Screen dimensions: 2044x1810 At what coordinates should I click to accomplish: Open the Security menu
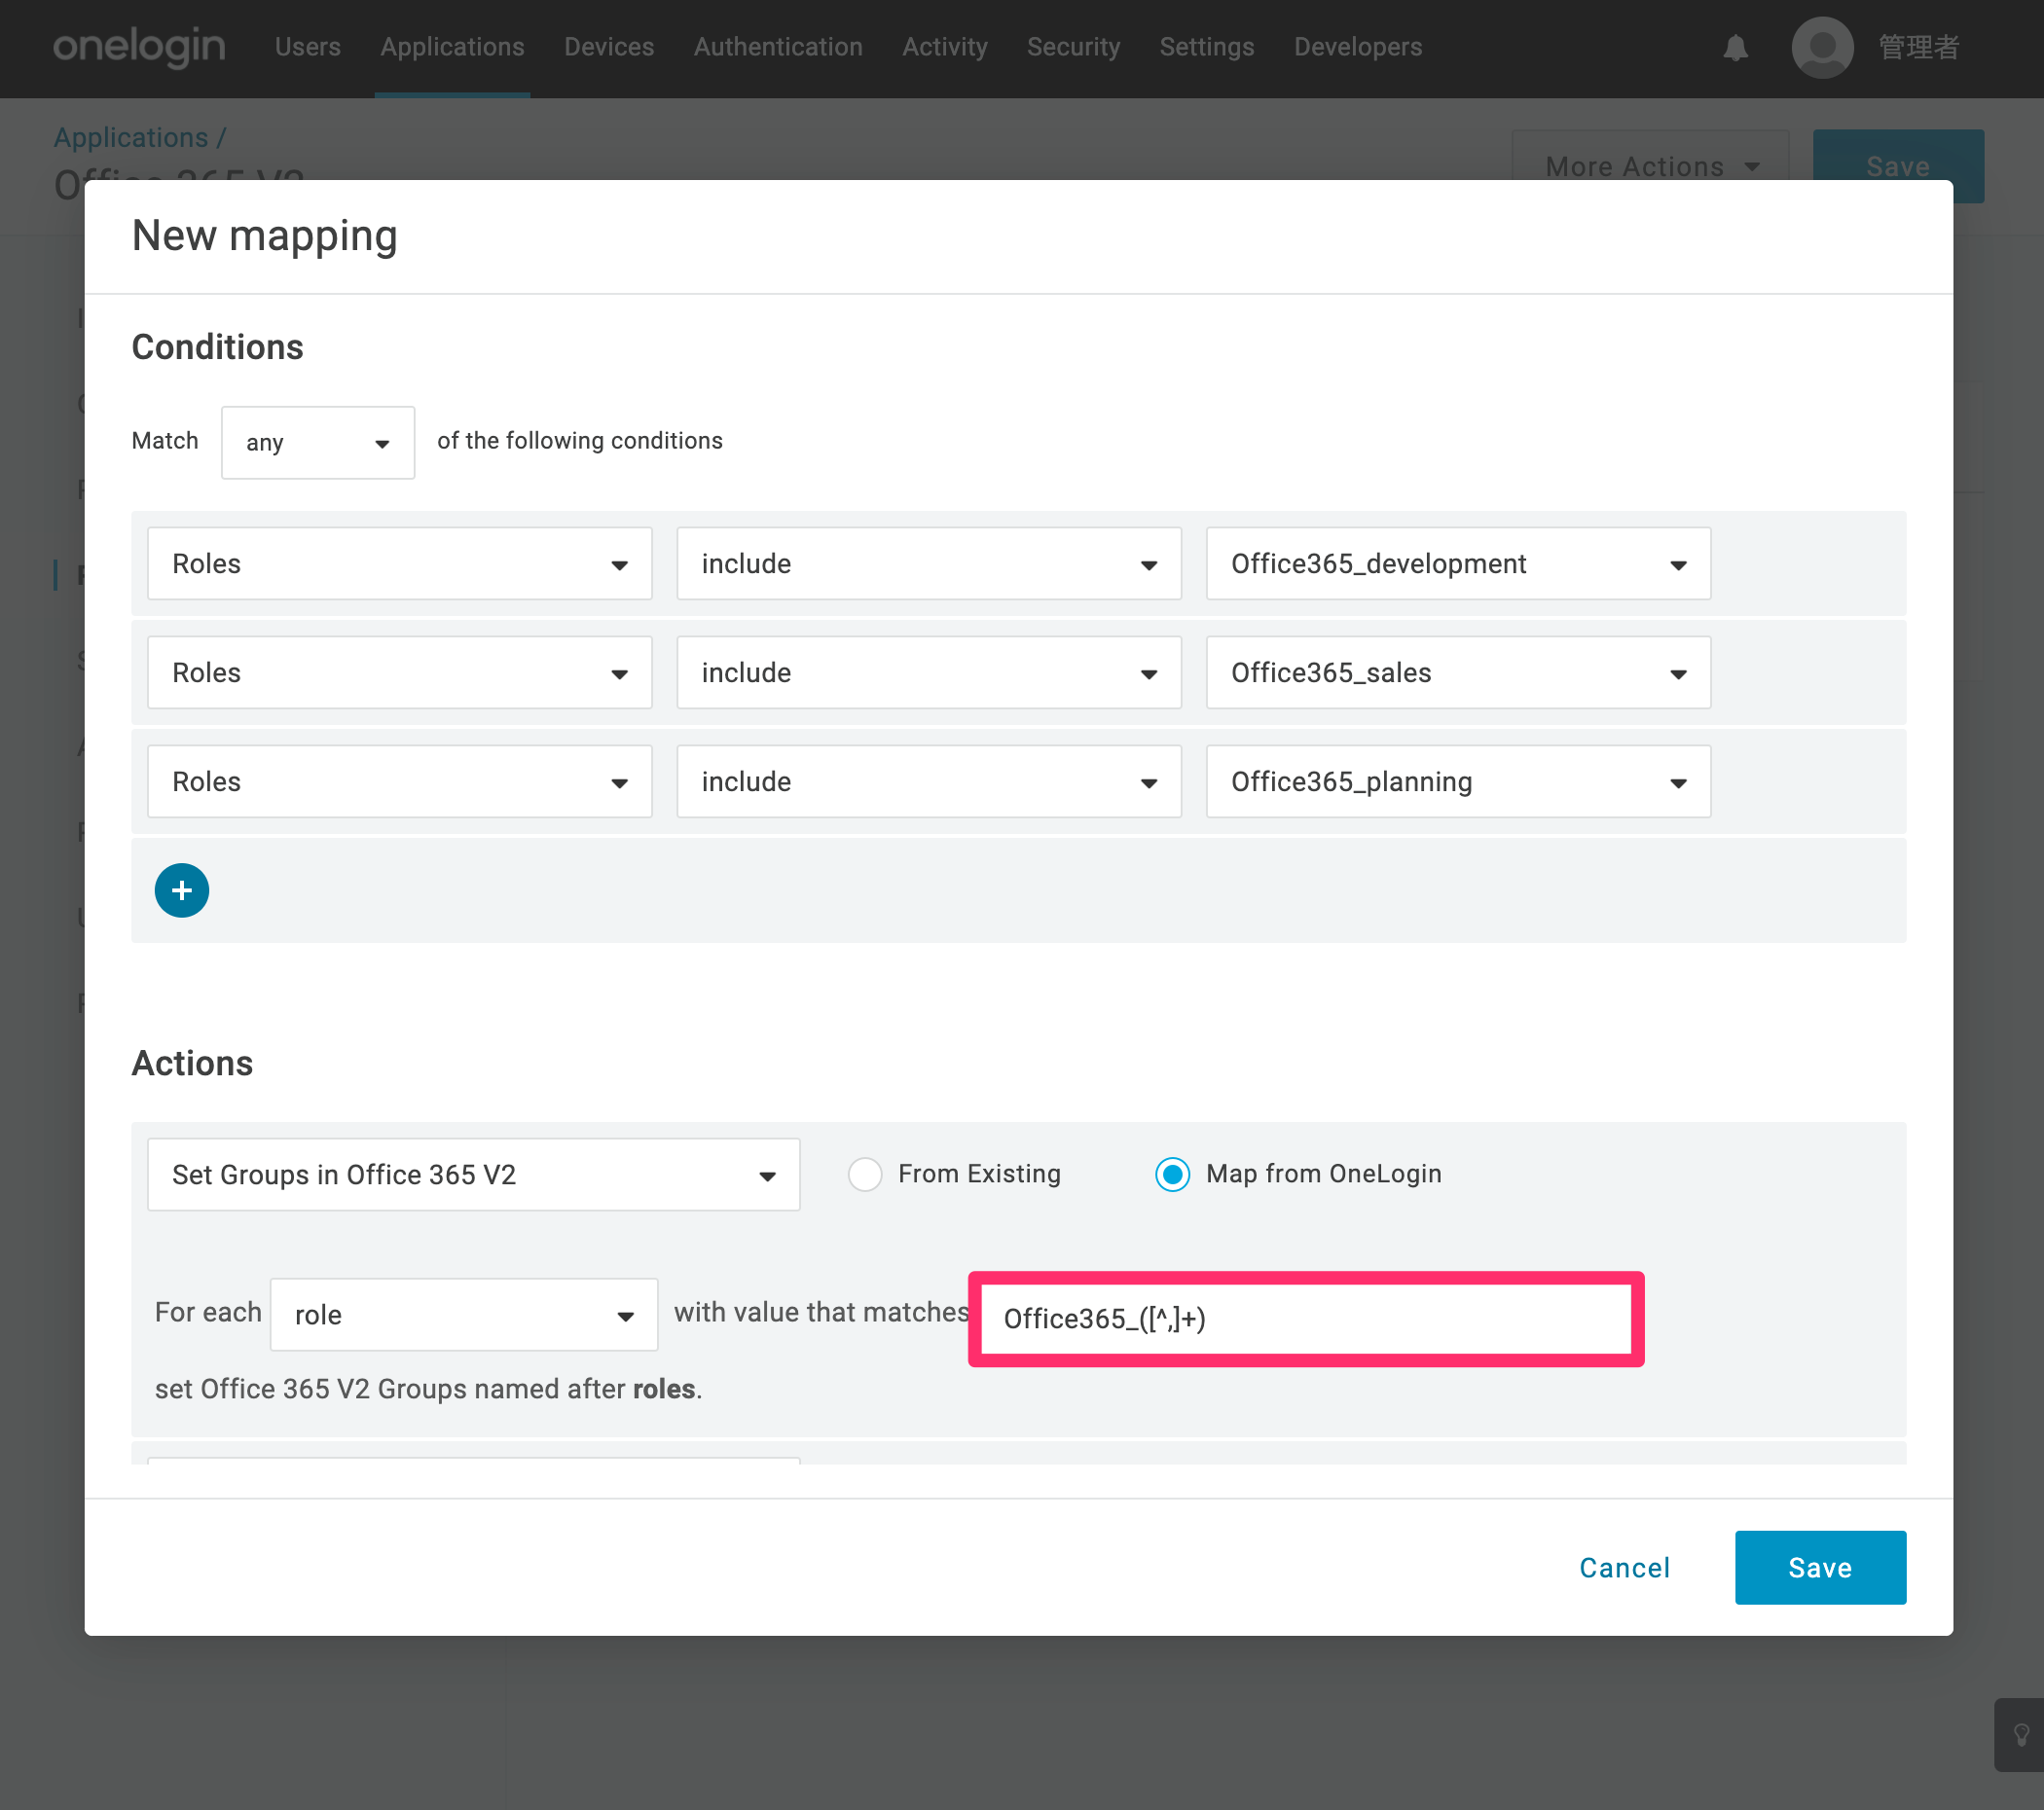[x=1074, y=47]
